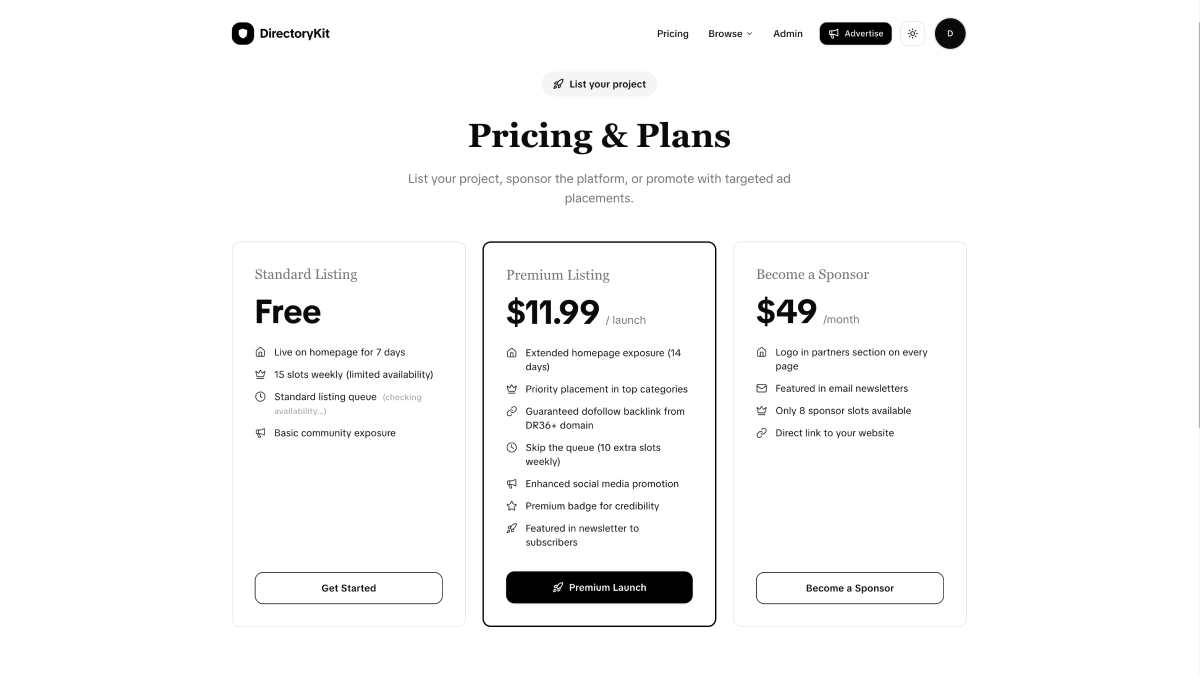Expand the Browse dropdown menu
This screenshot has width=1200, height=675.
point(730,34)
